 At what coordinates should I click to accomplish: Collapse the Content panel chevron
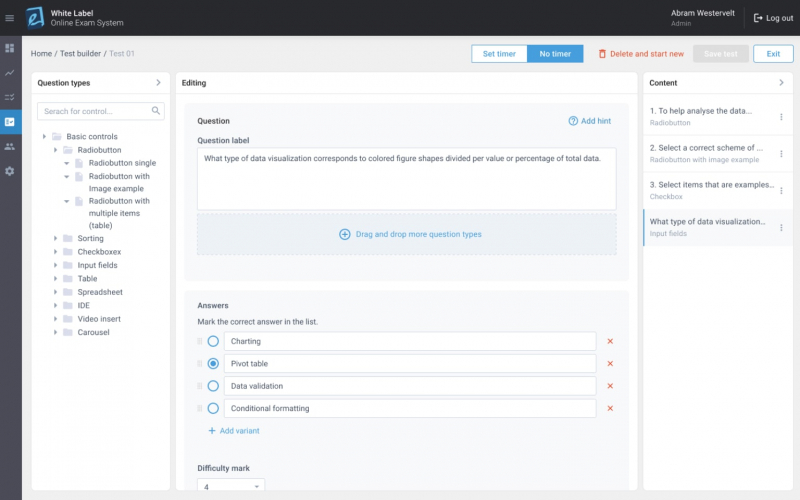pyautogui.click(x=781, y=83)
